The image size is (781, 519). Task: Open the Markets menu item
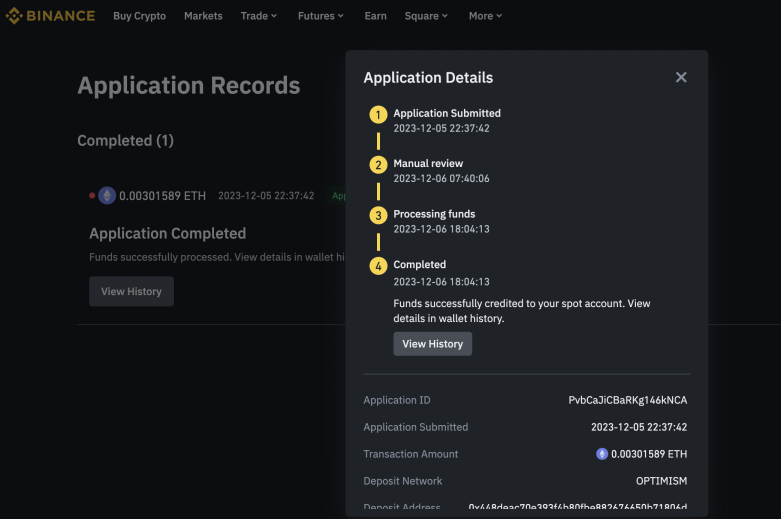point(203,16)
